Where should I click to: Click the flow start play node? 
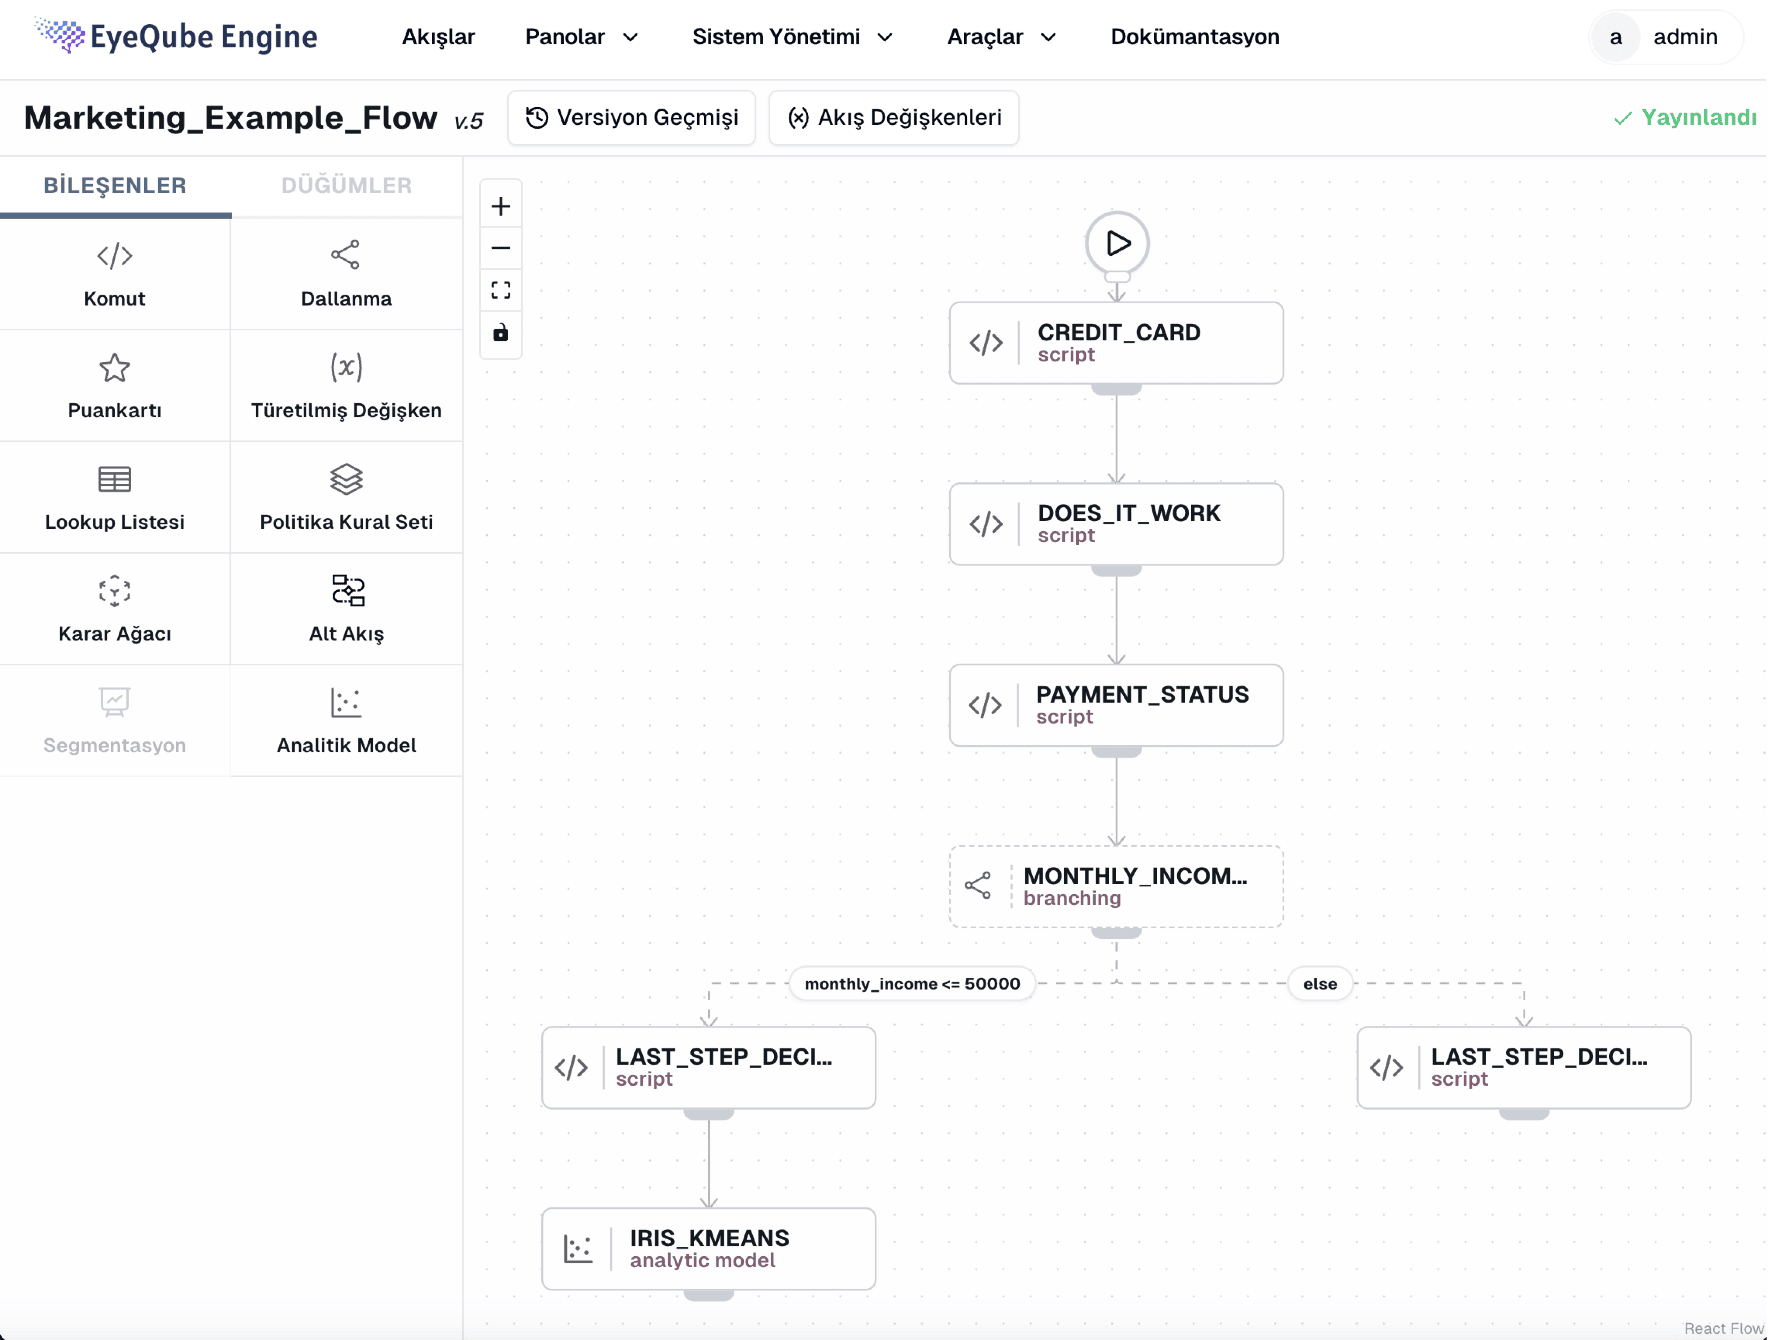click(1117, 243)
